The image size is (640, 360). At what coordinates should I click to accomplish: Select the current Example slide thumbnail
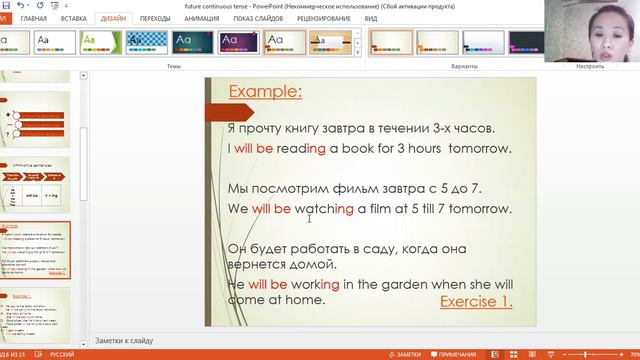coord(35,250)
